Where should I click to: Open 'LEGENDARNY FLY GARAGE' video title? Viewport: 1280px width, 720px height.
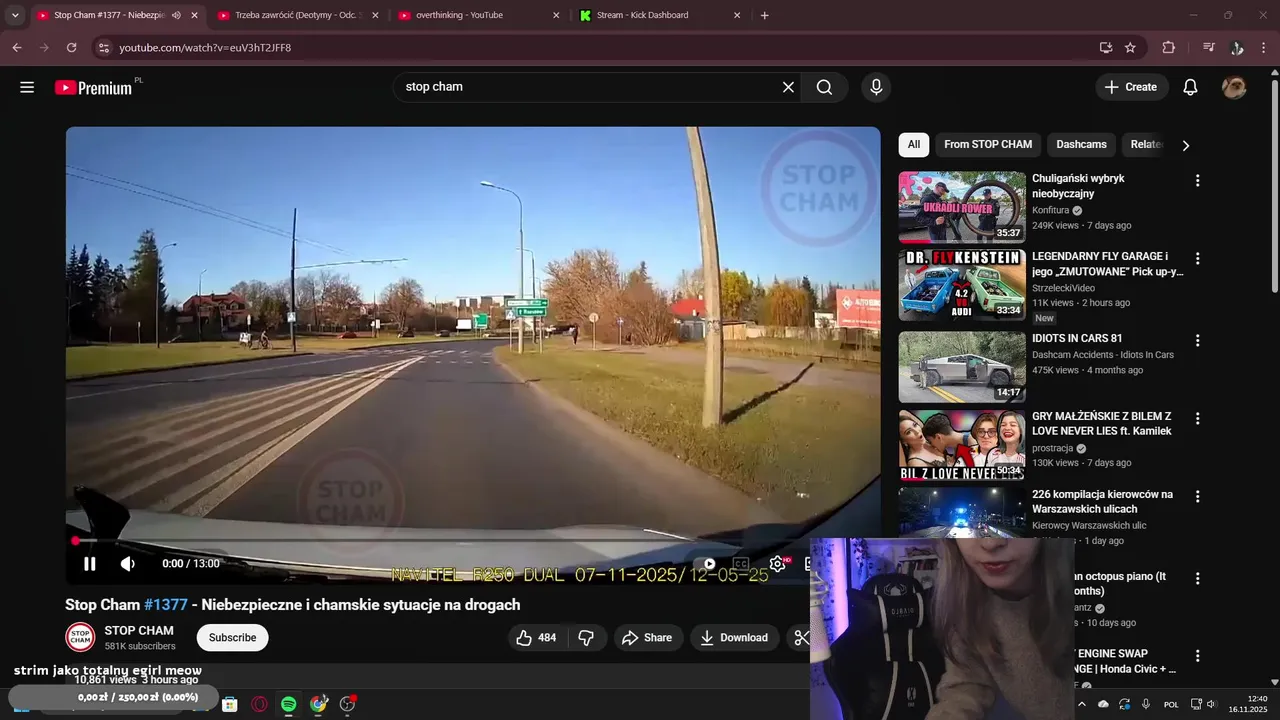(x=1107, y=264)
